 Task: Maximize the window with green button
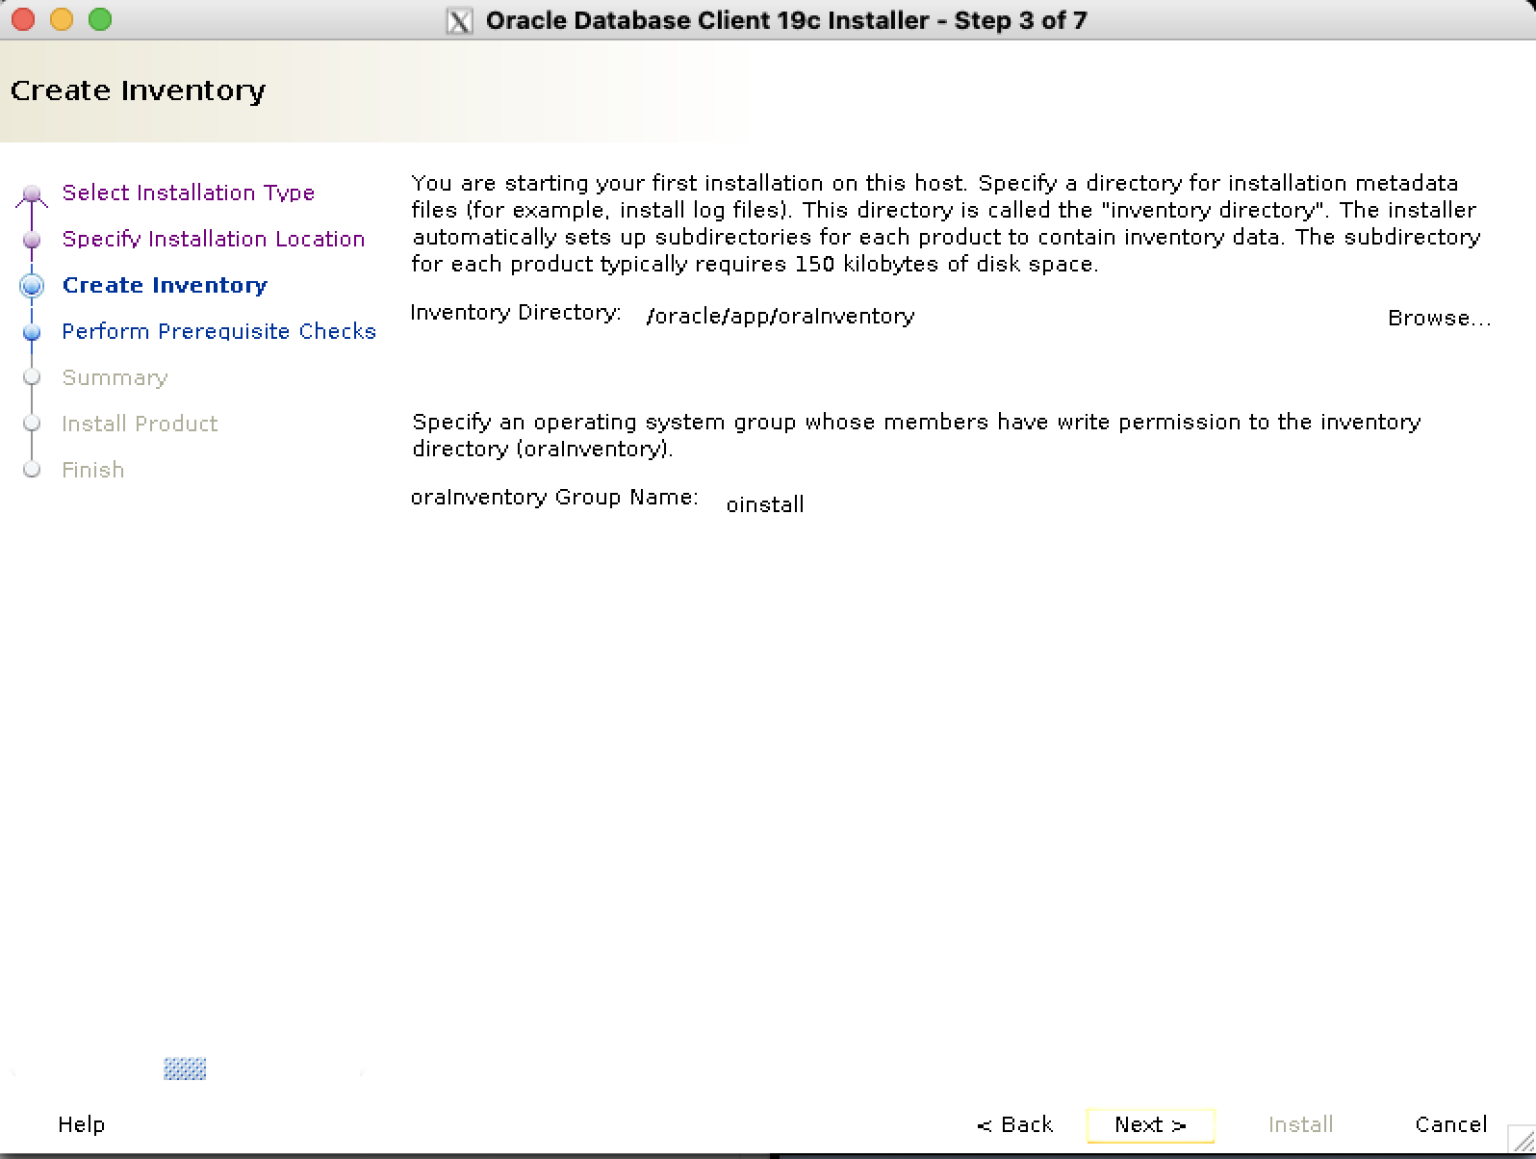click(100, 19)
